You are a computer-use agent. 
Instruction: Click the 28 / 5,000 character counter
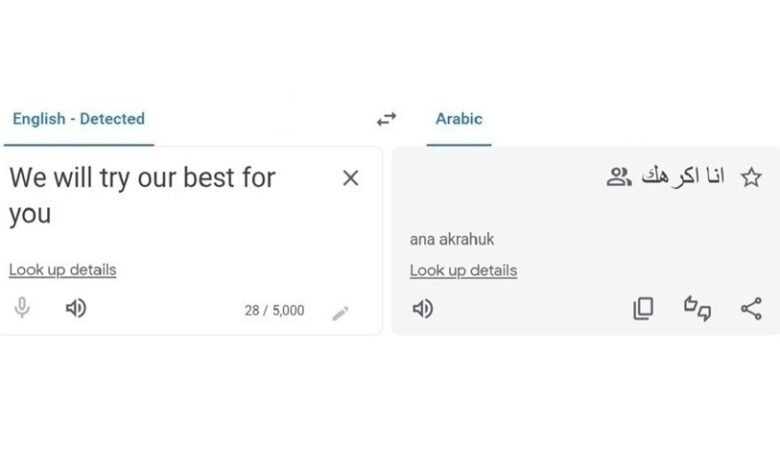point(274,310)
